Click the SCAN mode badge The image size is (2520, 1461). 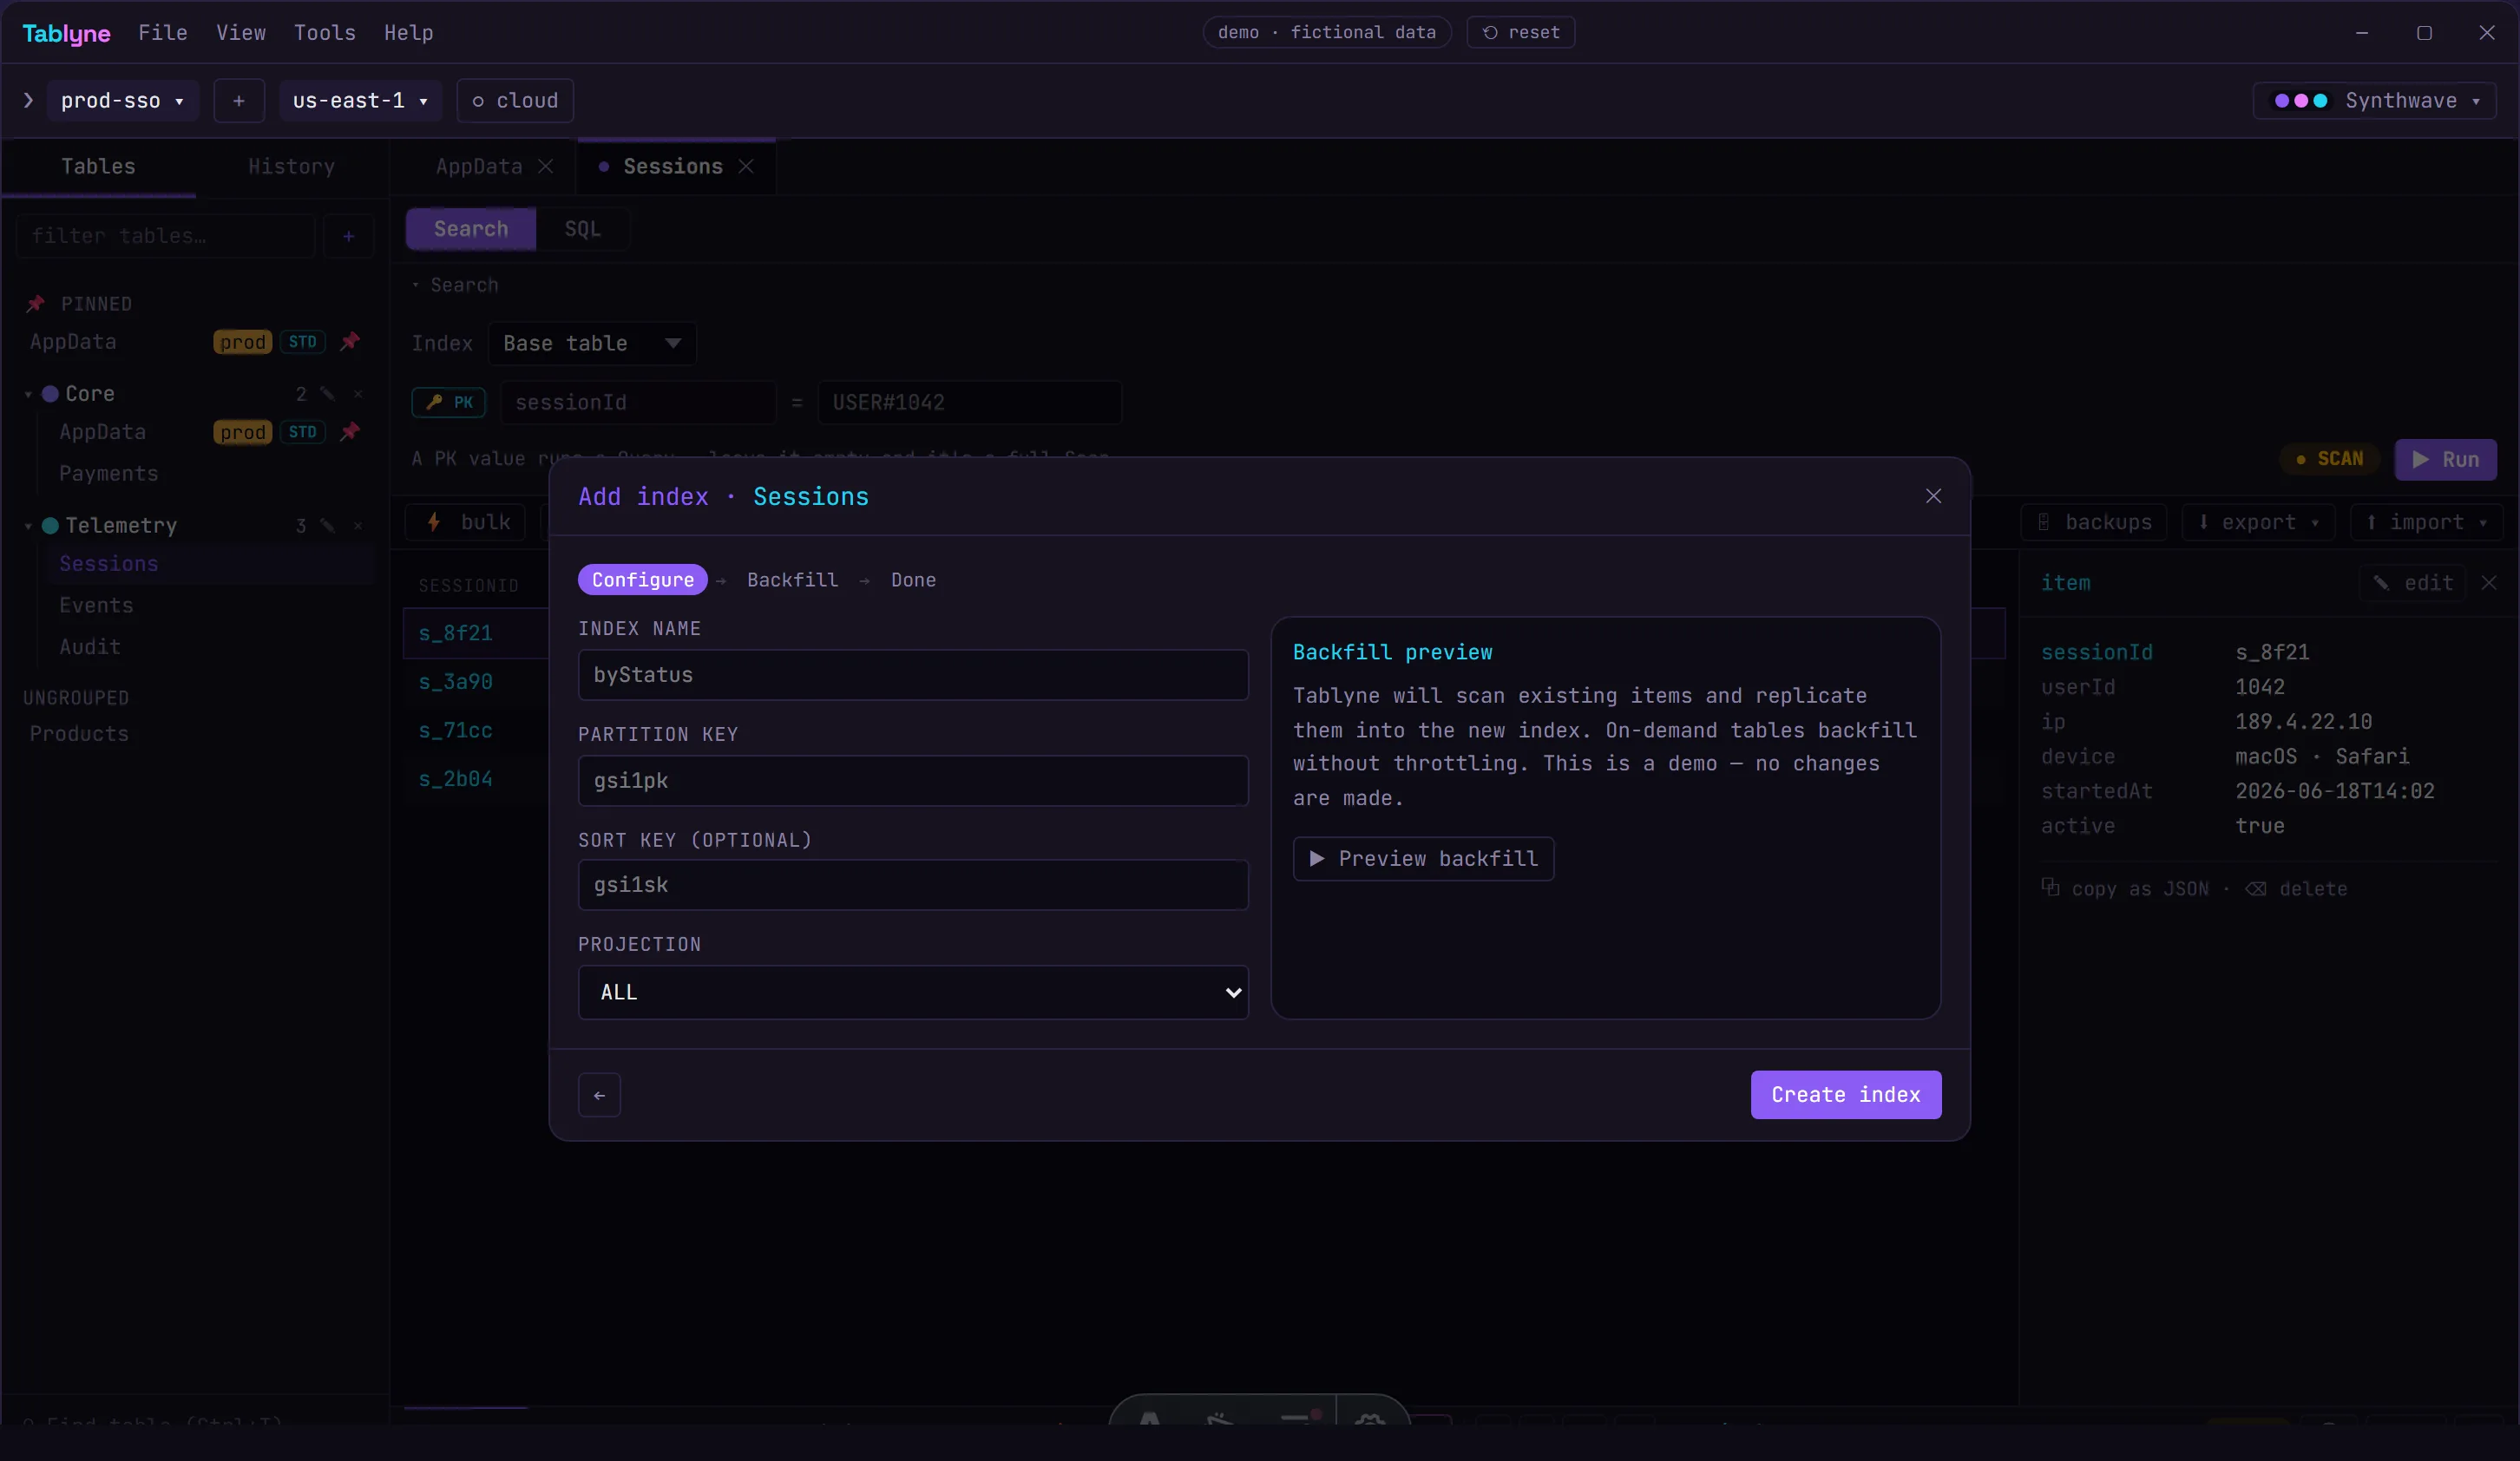(x=2330, y=459)
